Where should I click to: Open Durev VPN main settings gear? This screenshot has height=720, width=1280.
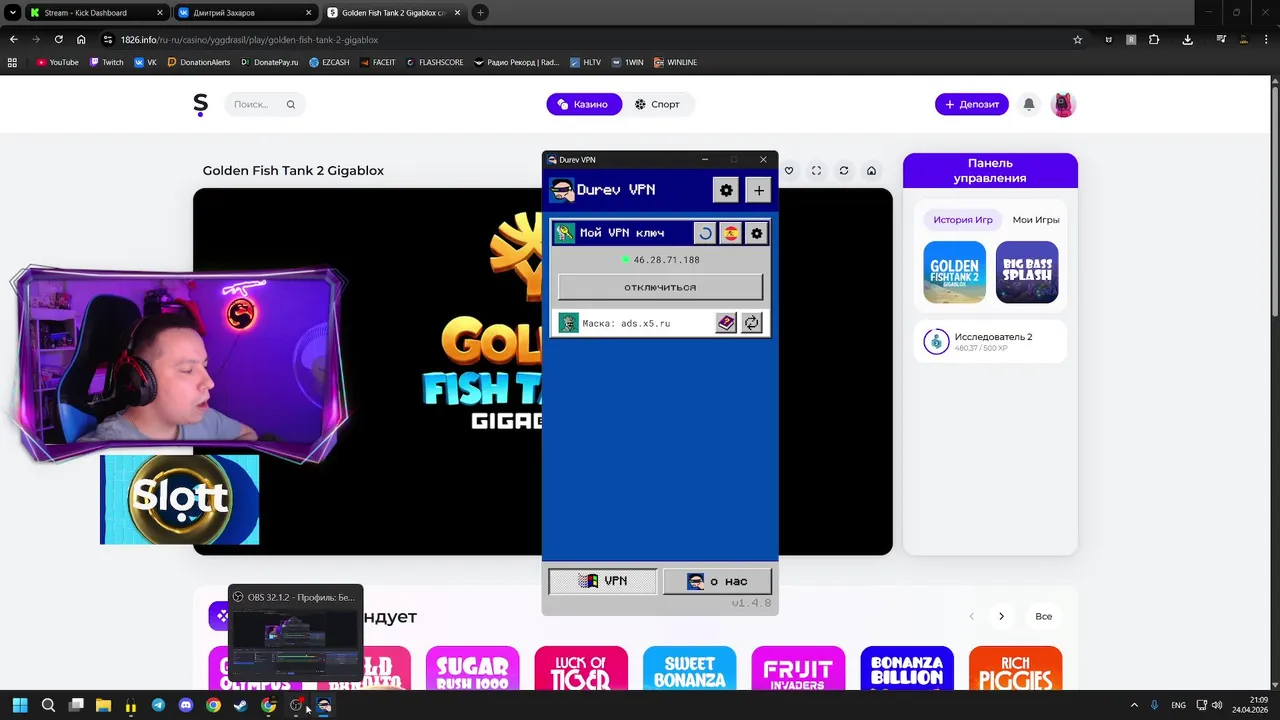(x=726, y=190)
